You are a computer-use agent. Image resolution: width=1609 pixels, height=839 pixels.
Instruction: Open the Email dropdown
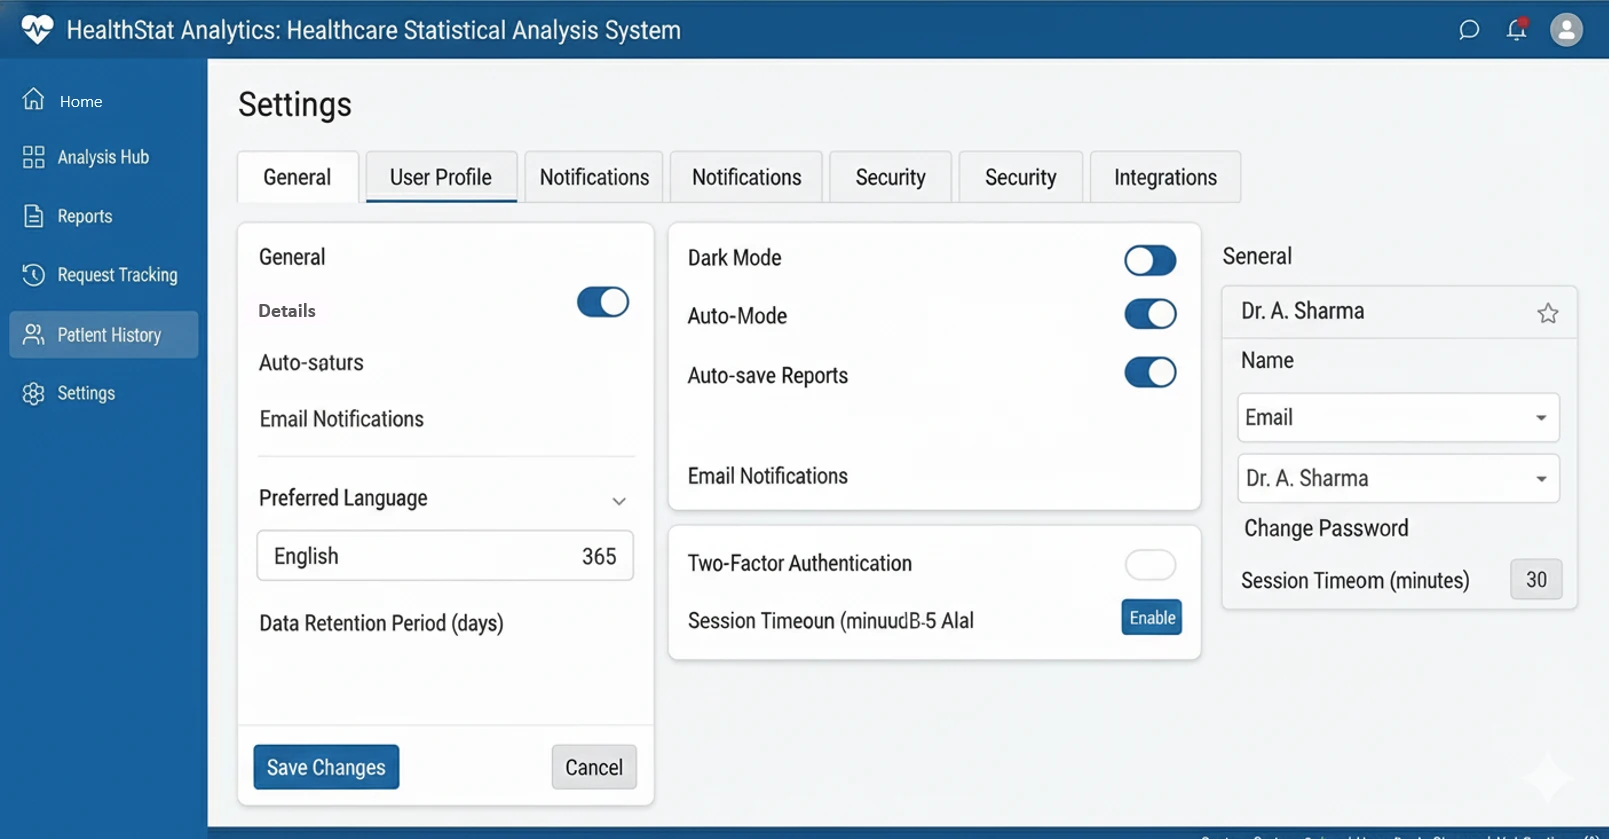[x=1397, y=418]
